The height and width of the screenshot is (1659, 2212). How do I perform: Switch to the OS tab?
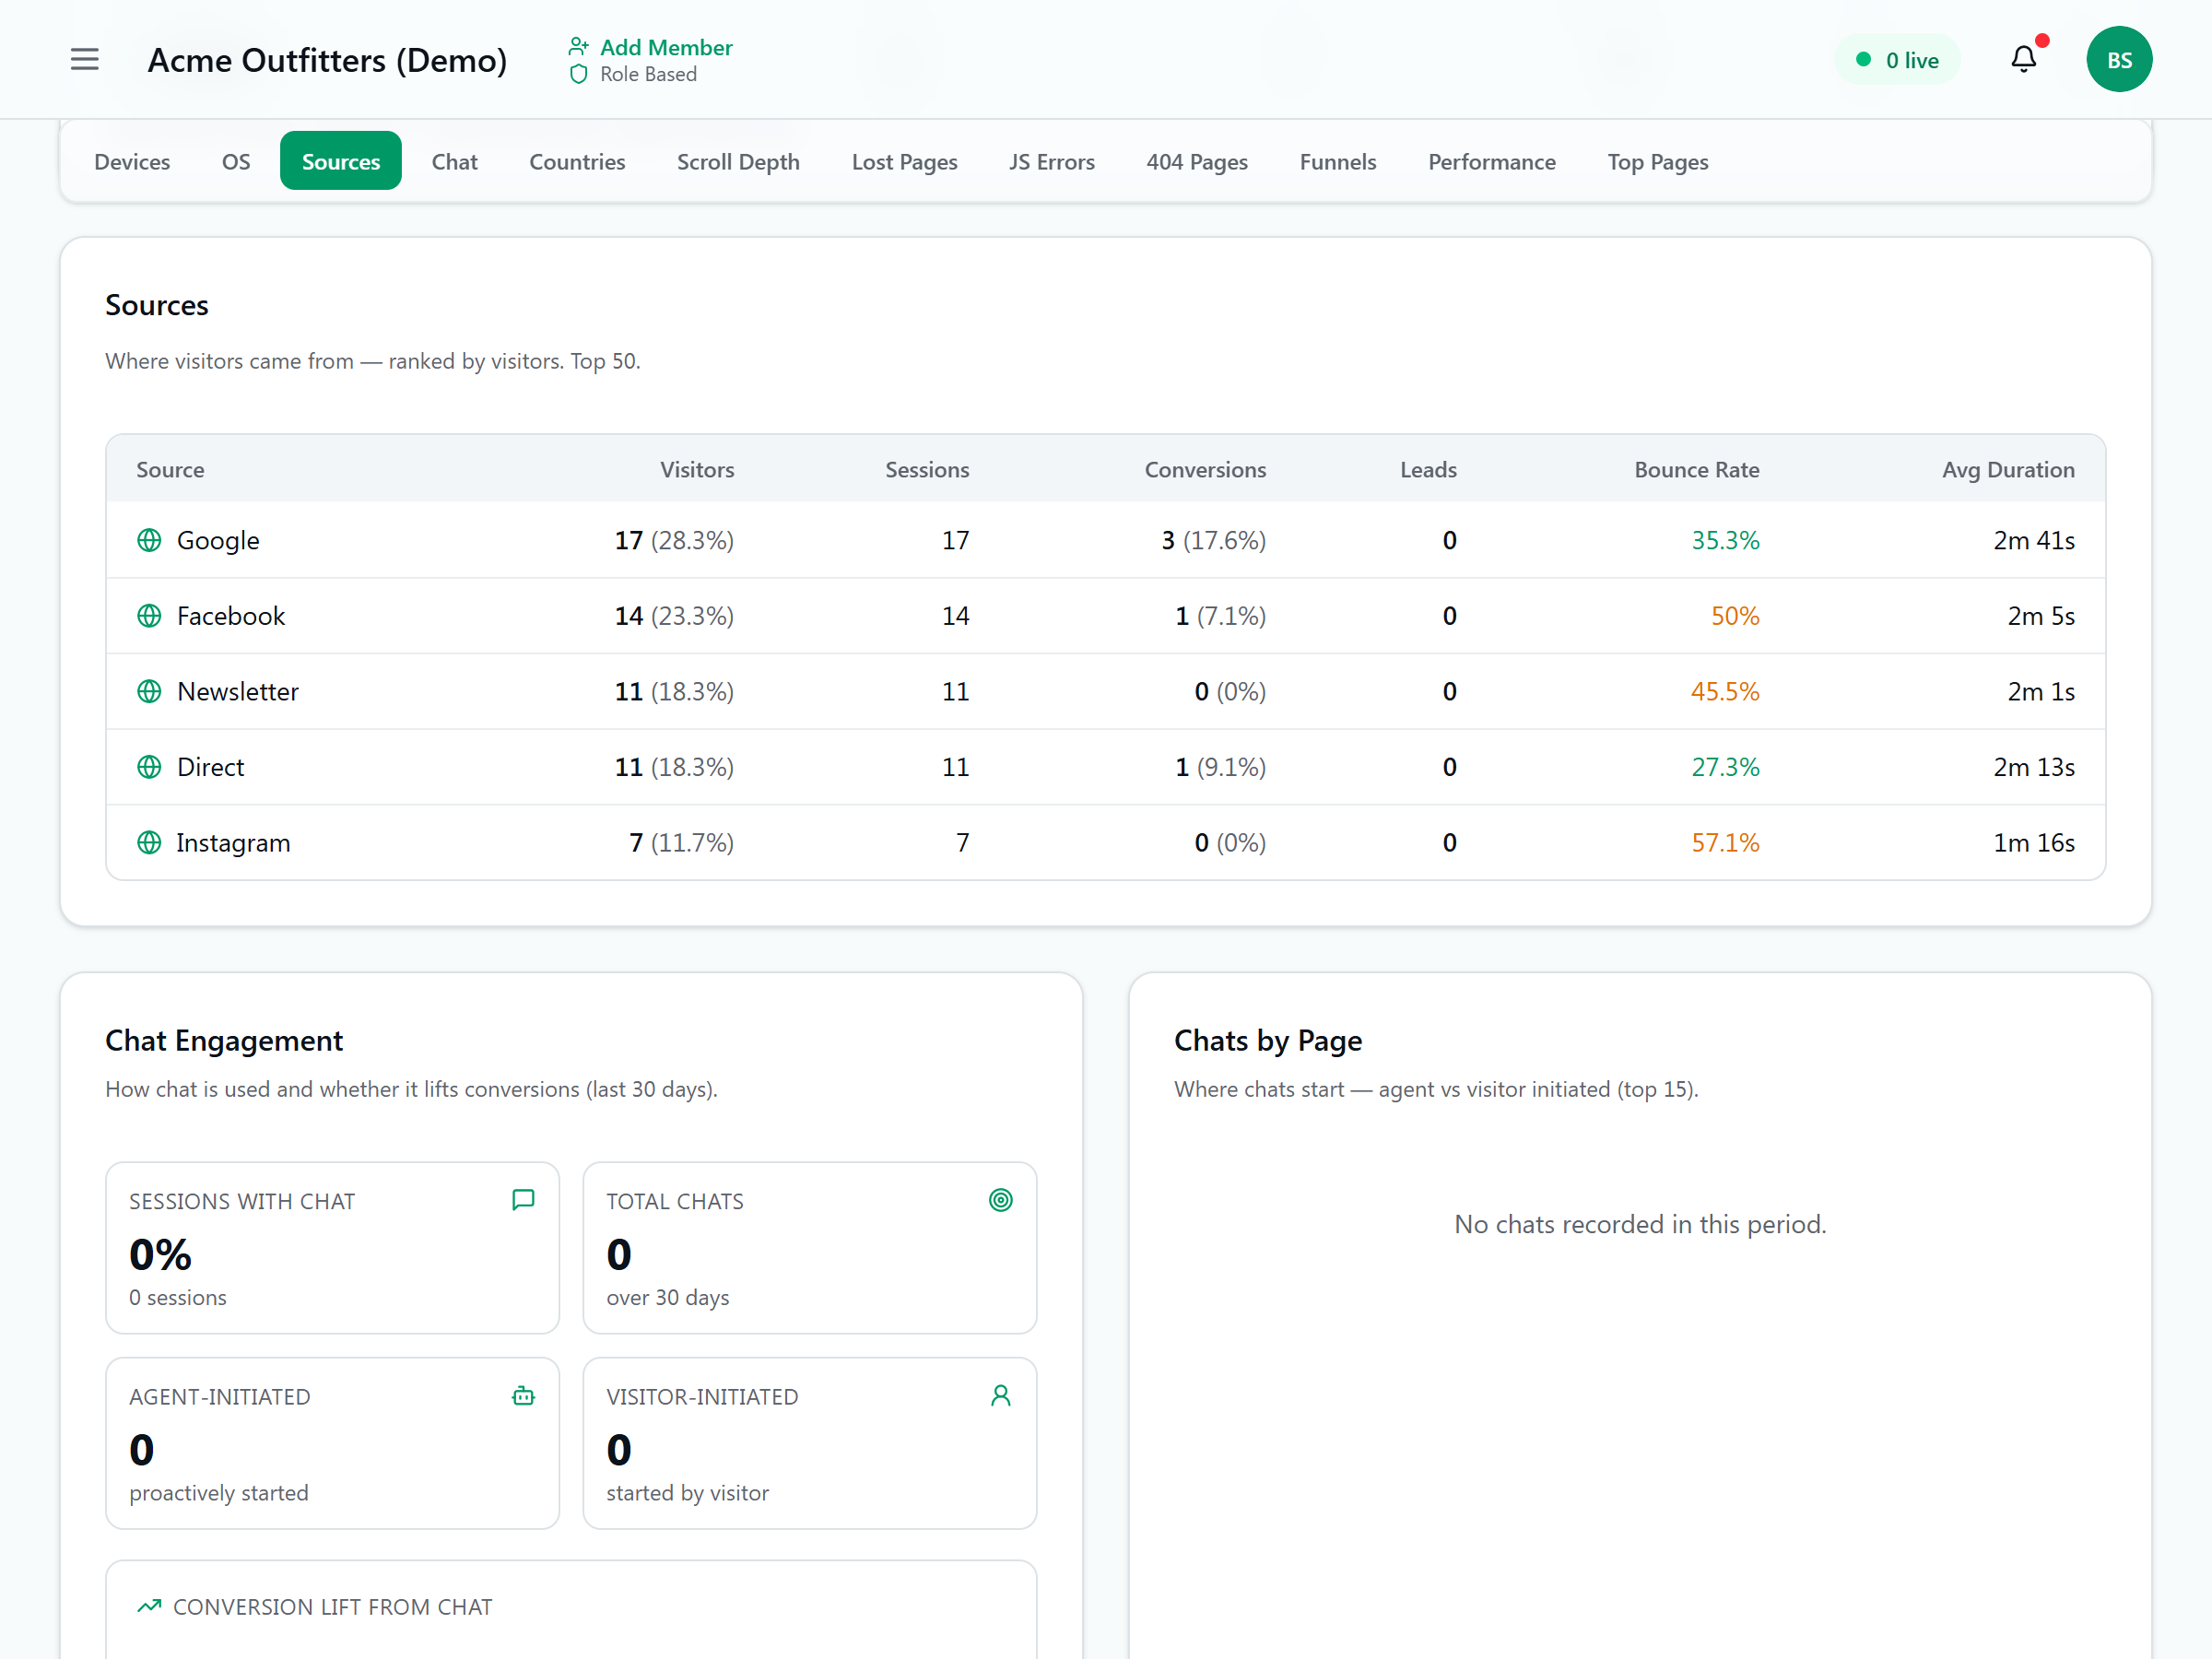pos(236,162)
